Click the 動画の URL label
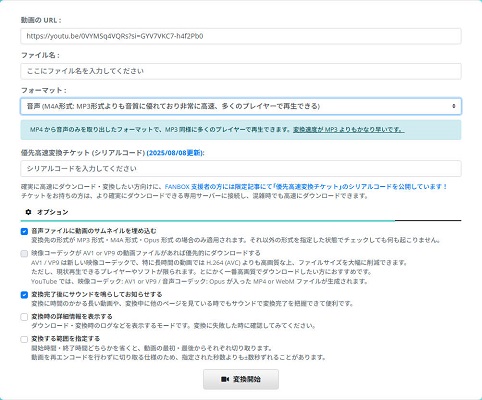The width and height of the screenshot is (482, 400). (x=41, y=20)
